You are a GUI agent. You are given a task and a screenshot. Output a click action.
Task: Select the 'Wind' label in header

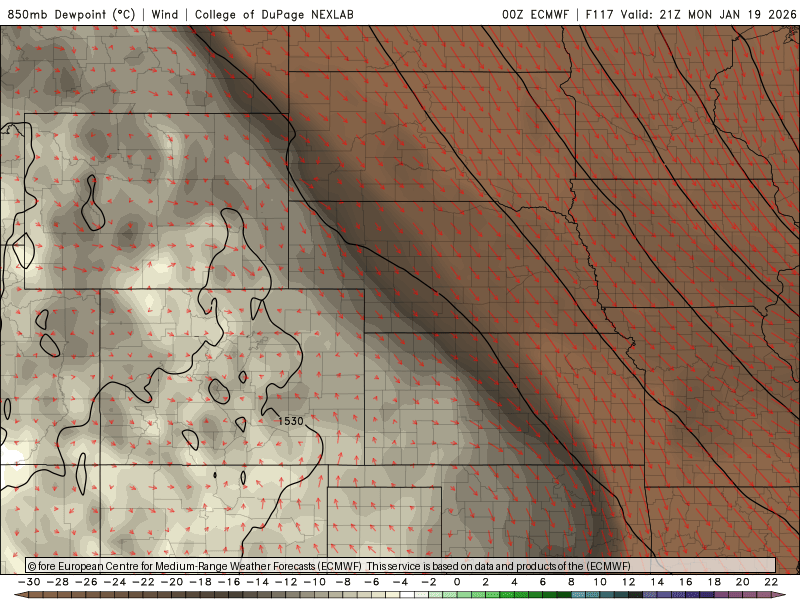click(165, 14)
